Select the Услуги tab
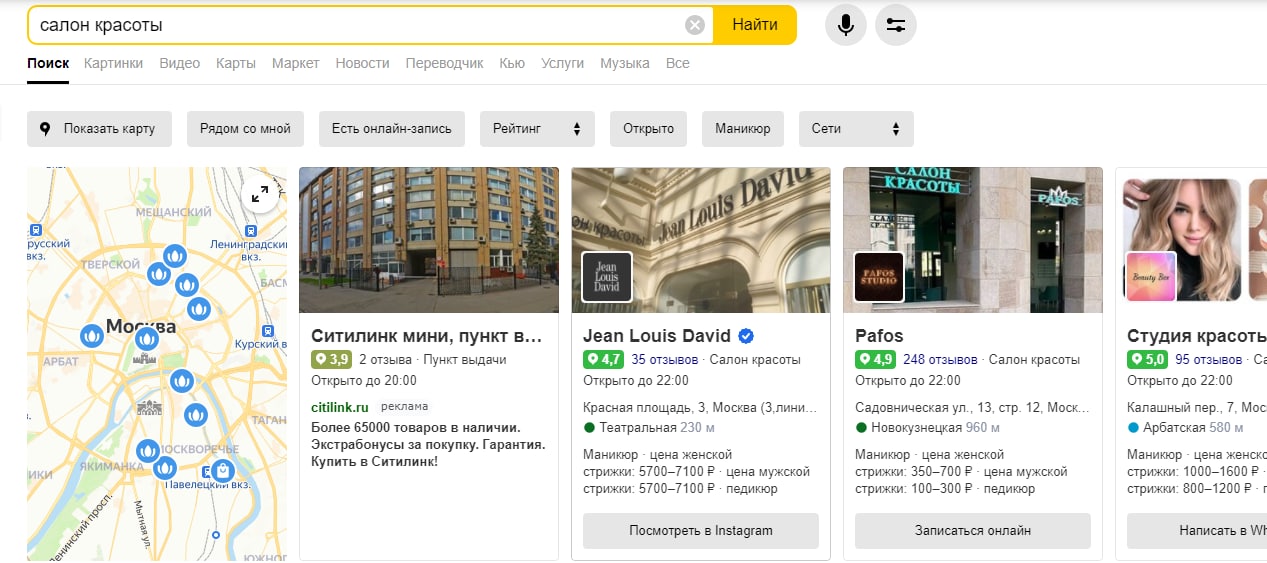This screenshot has height=563, width=1267. [x=563, y=63]
